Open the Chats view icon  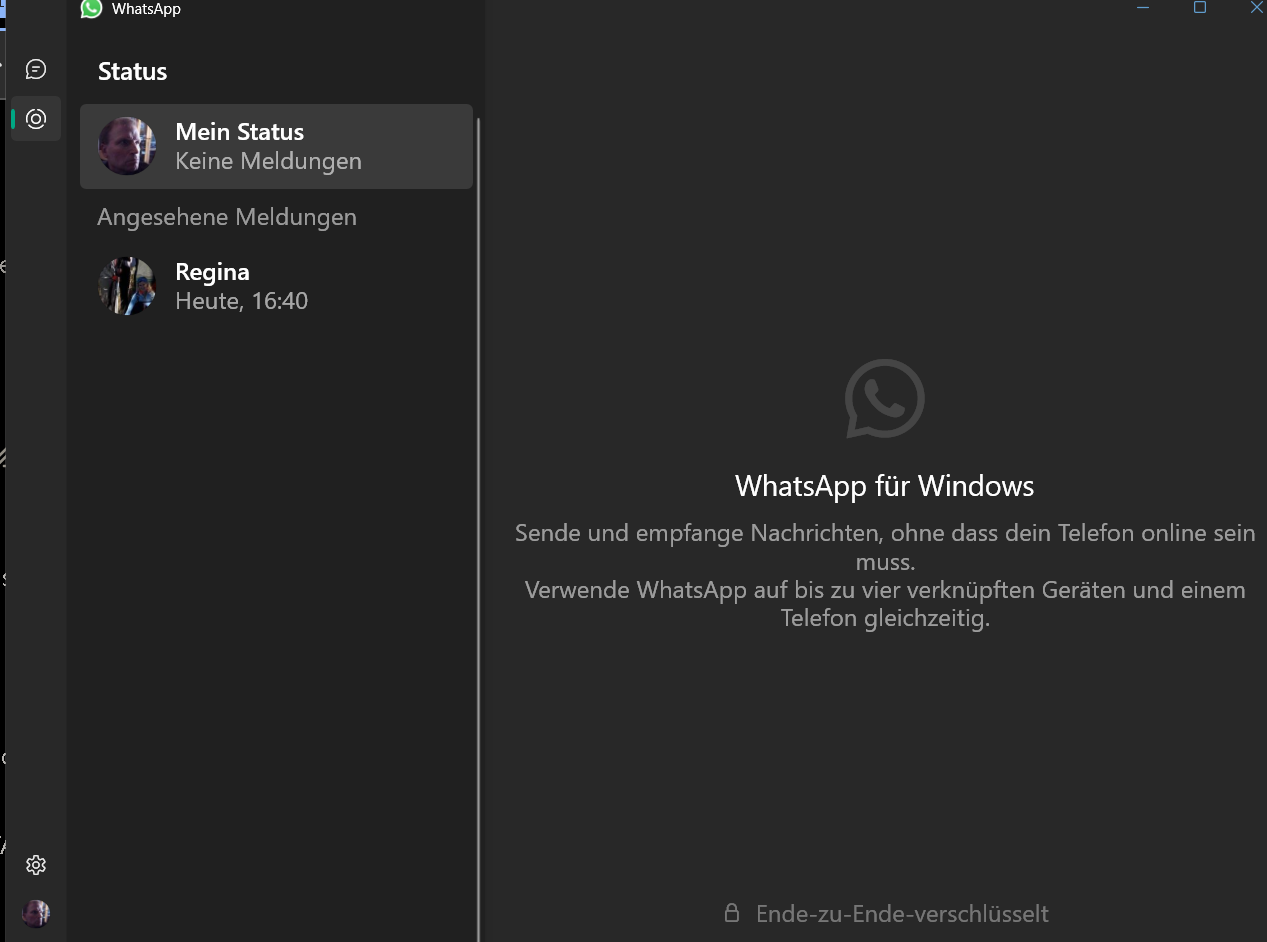36,69
